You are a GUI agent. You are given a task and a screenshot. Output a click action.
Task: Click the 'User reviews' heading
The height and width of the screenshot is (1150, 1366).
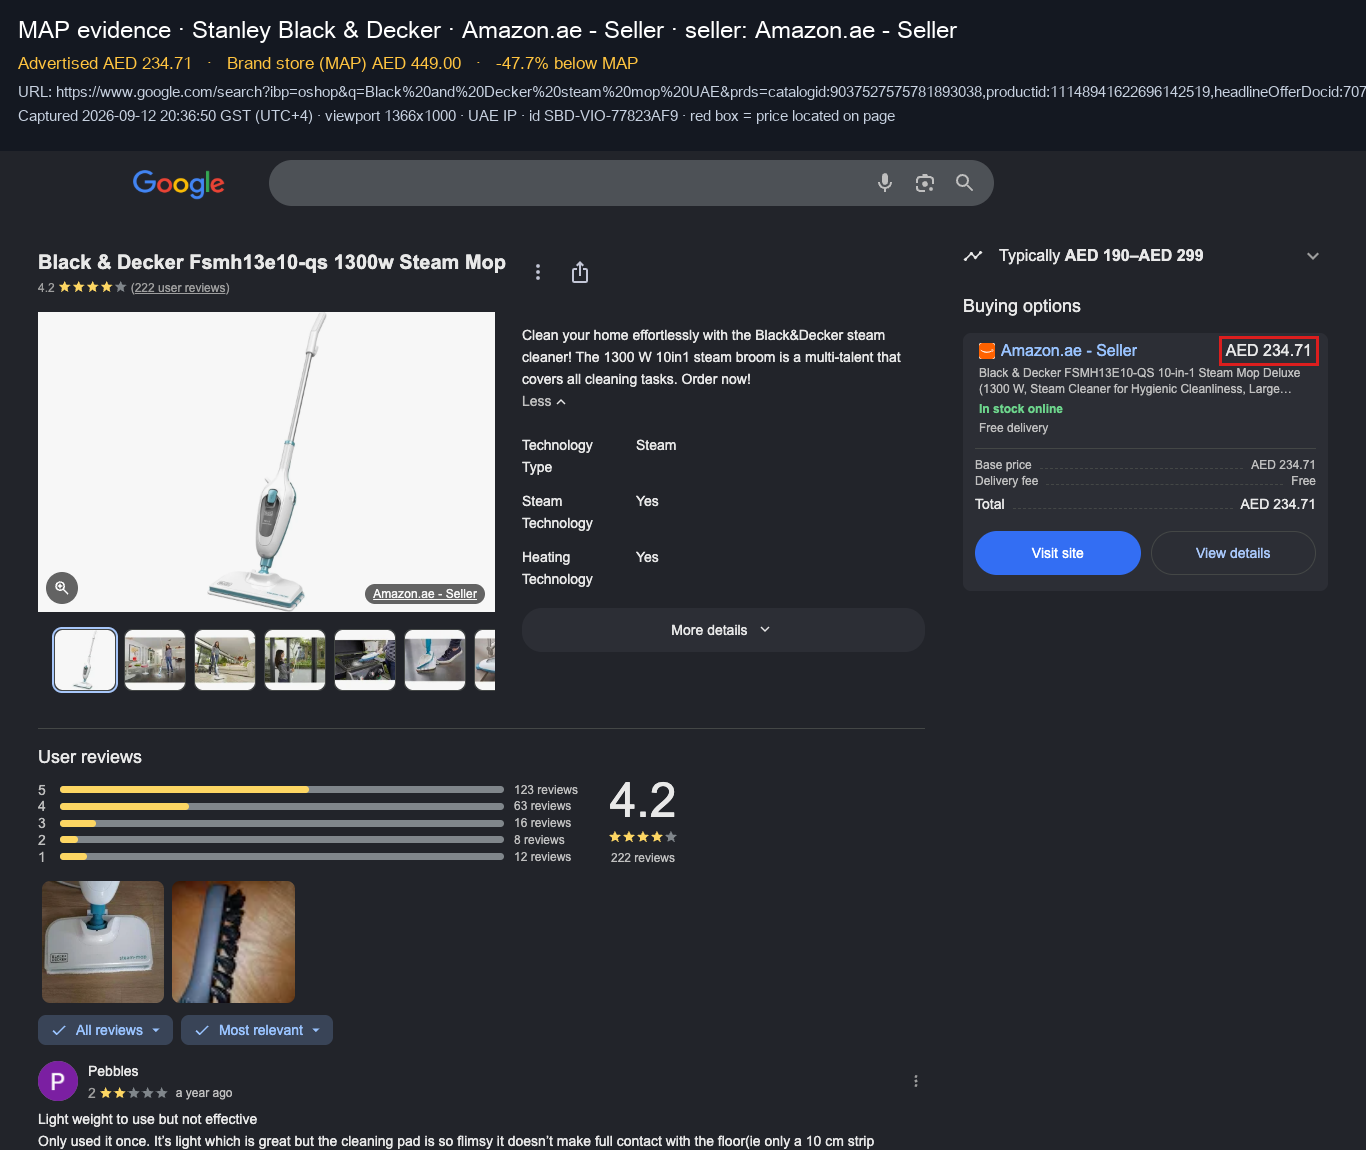tap(90, 757)
